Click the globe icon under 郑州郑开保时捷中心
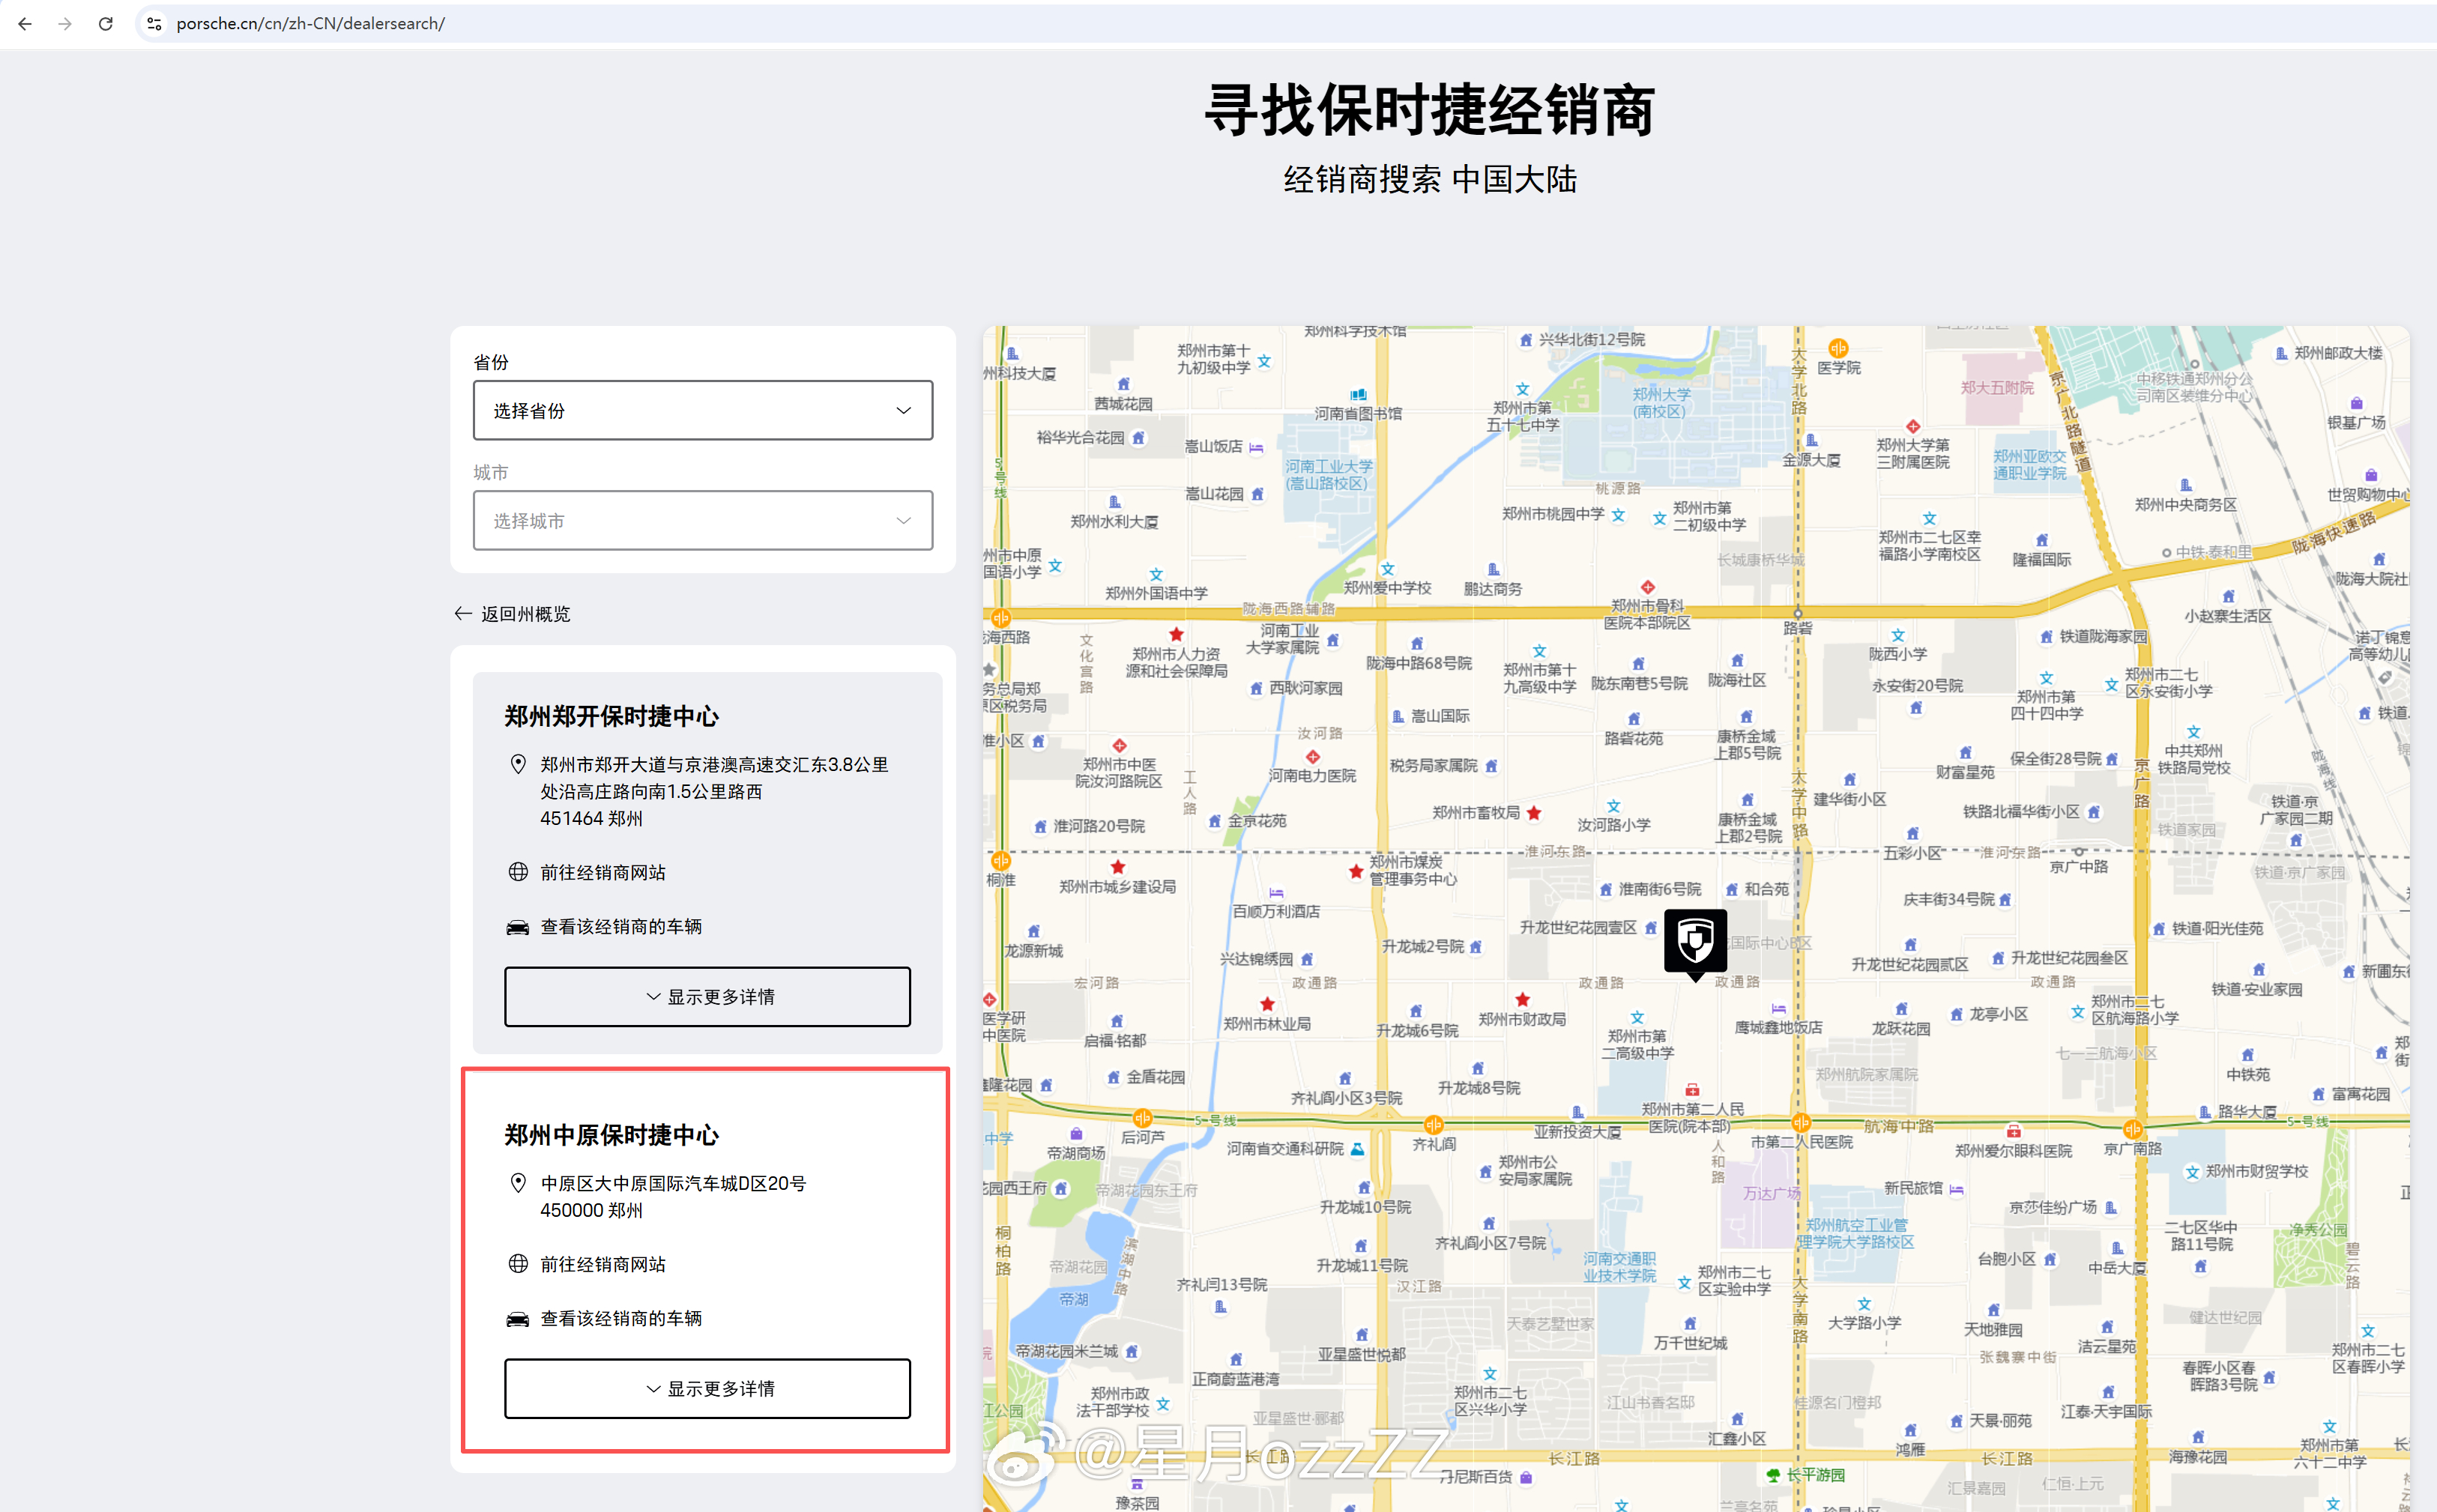Viewport: 2437px width, 1512px height. tap(518, 872)
